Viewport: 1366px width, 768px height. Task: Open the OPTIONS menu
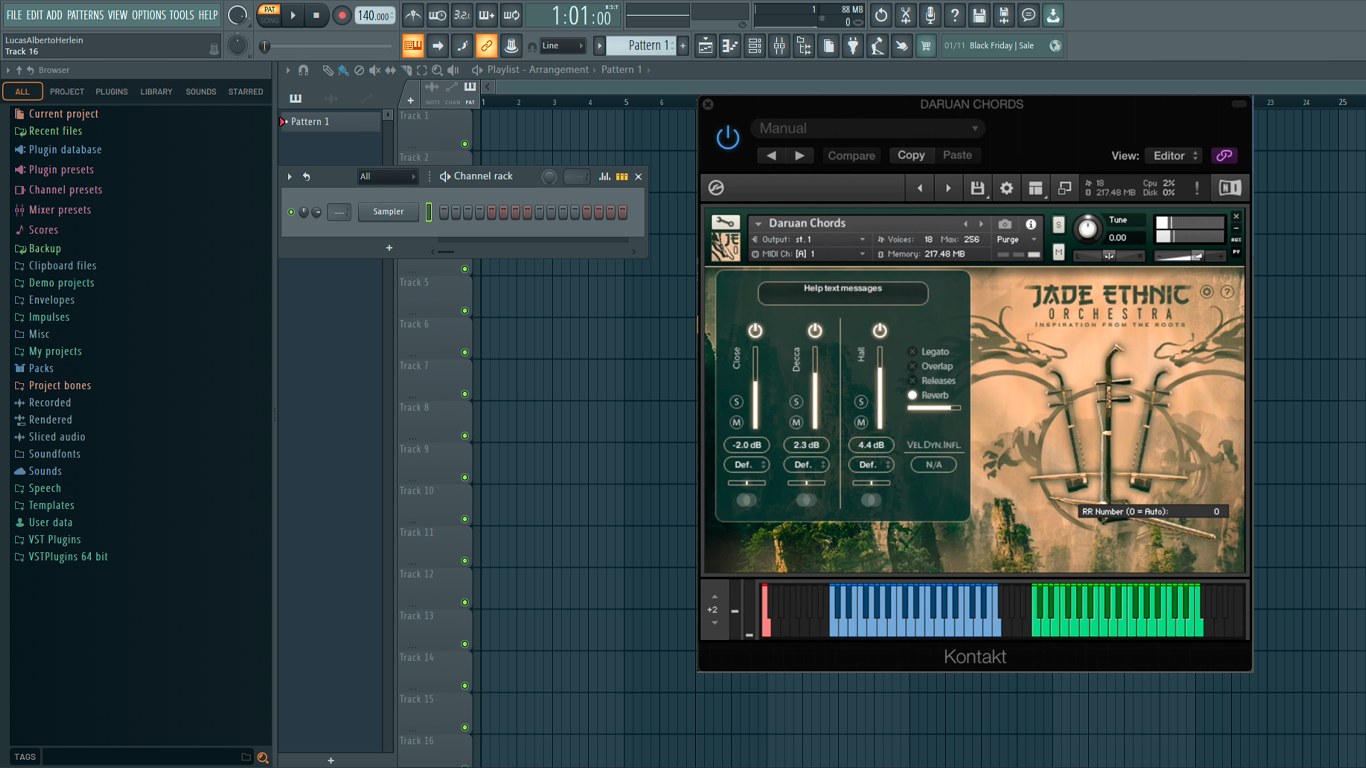[149, 15]
